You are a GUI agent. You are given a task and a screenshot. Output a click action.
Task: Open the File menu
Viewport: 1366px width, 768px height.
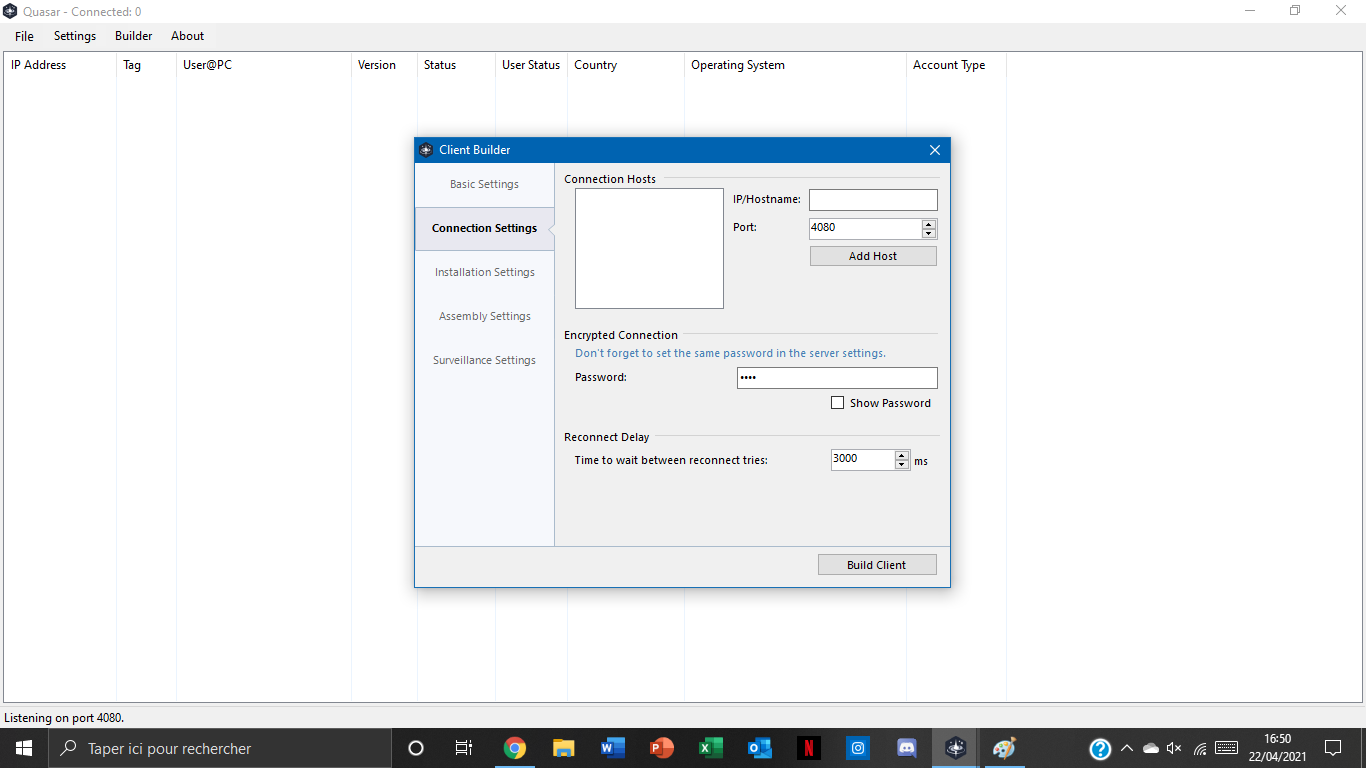click(x=24, y=36)
